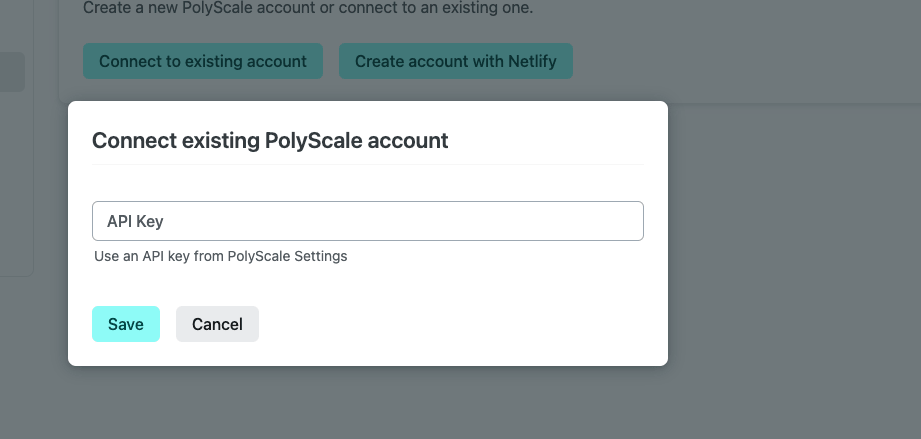
Task: Cancel the PolyScale connection dialog
Action: tap(217, 324)
